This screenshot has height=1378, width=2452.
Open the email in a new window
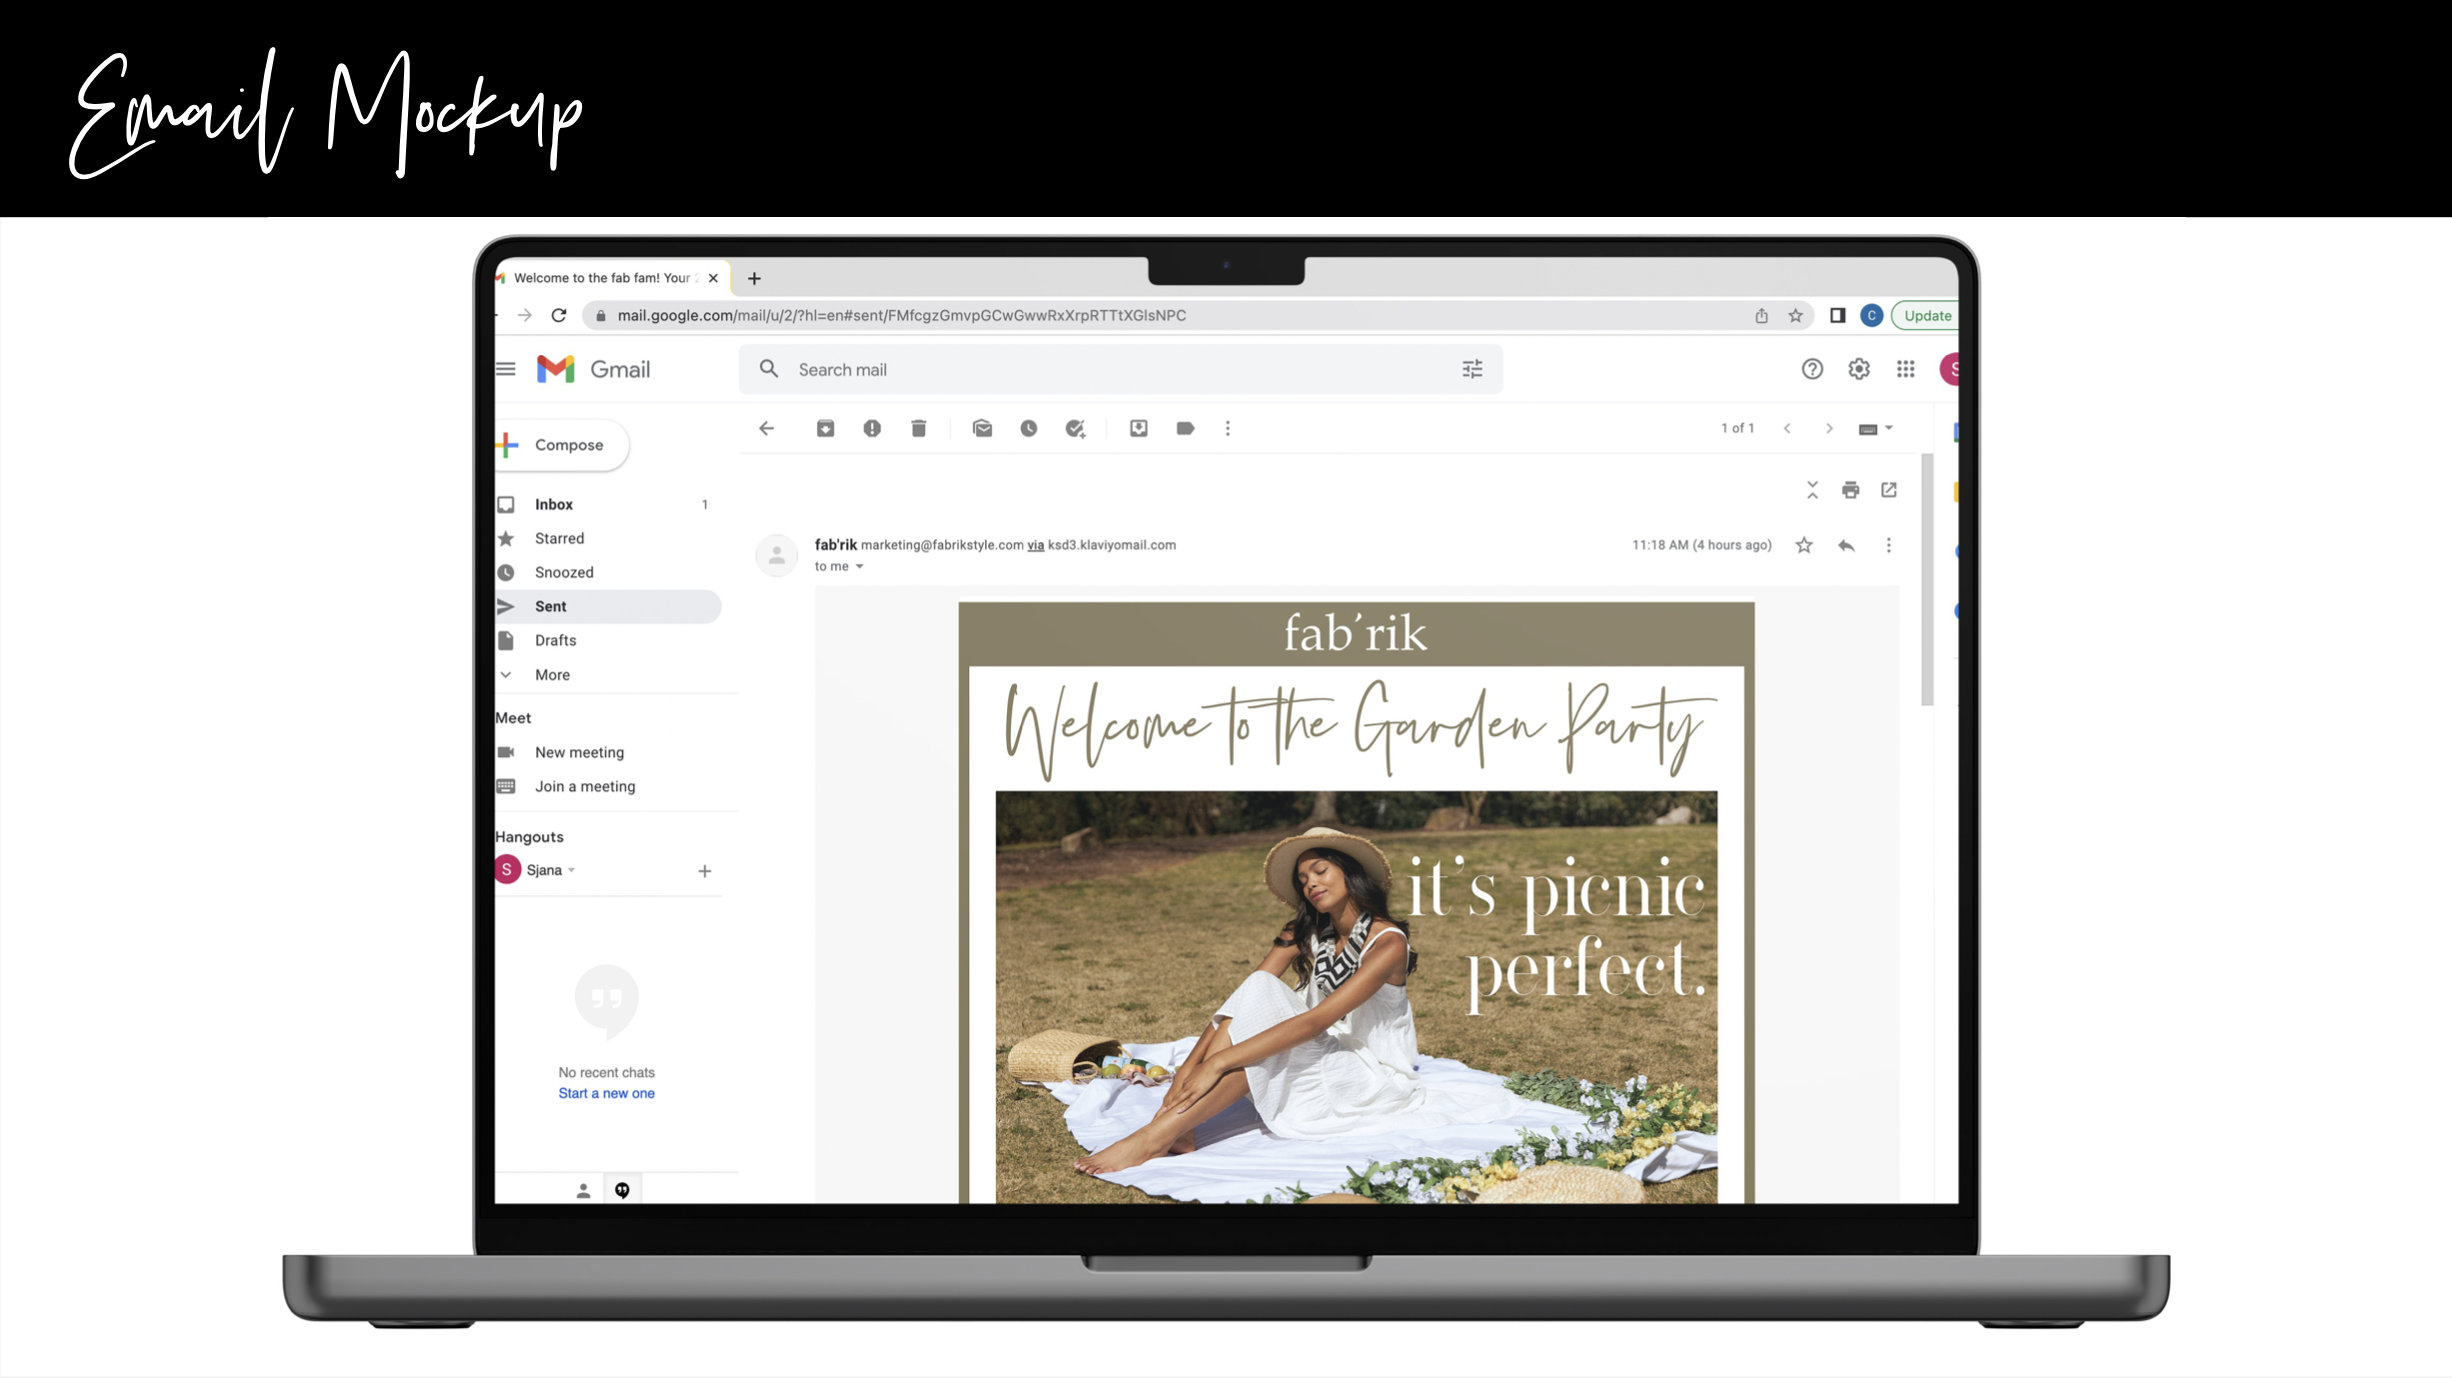pyautogui.click(x=1889, y=490)
